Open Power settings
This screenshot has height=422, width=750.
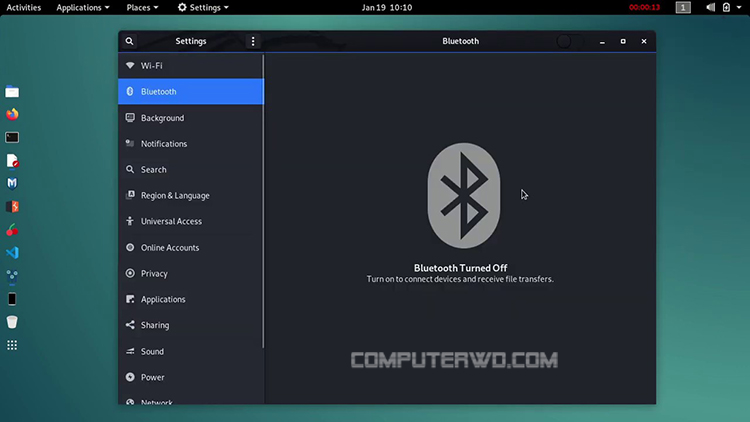(x=191, y=377)
